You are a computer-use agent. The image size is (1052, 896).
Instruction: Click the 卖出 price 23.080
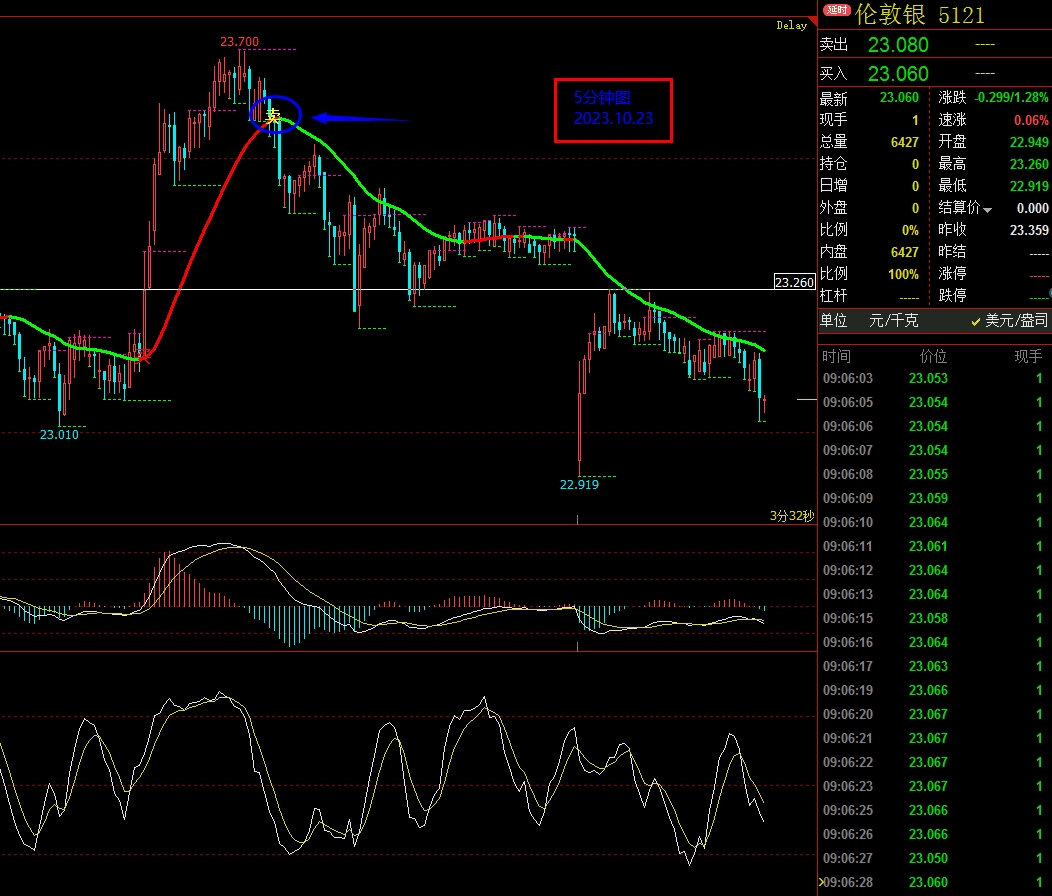pyautogui.click(x=898, y=45)
